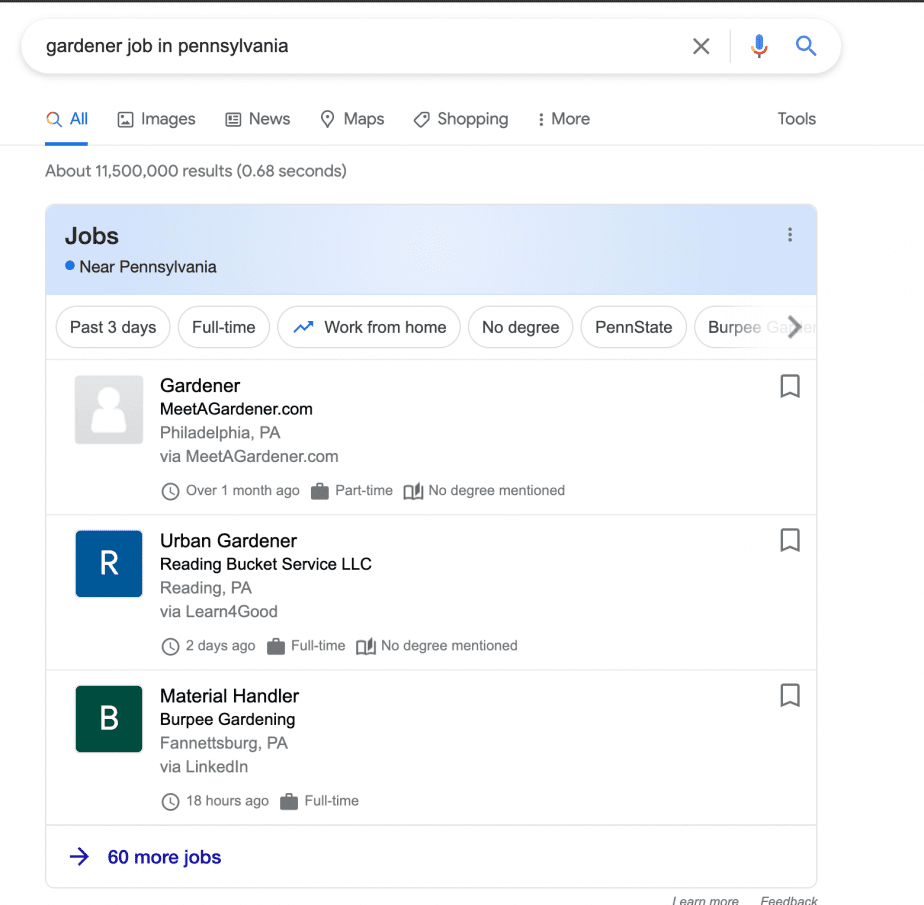Click the arrow icon beside 60 more jobs
Viewport: 924px width, 905px height.
point(80,857)
